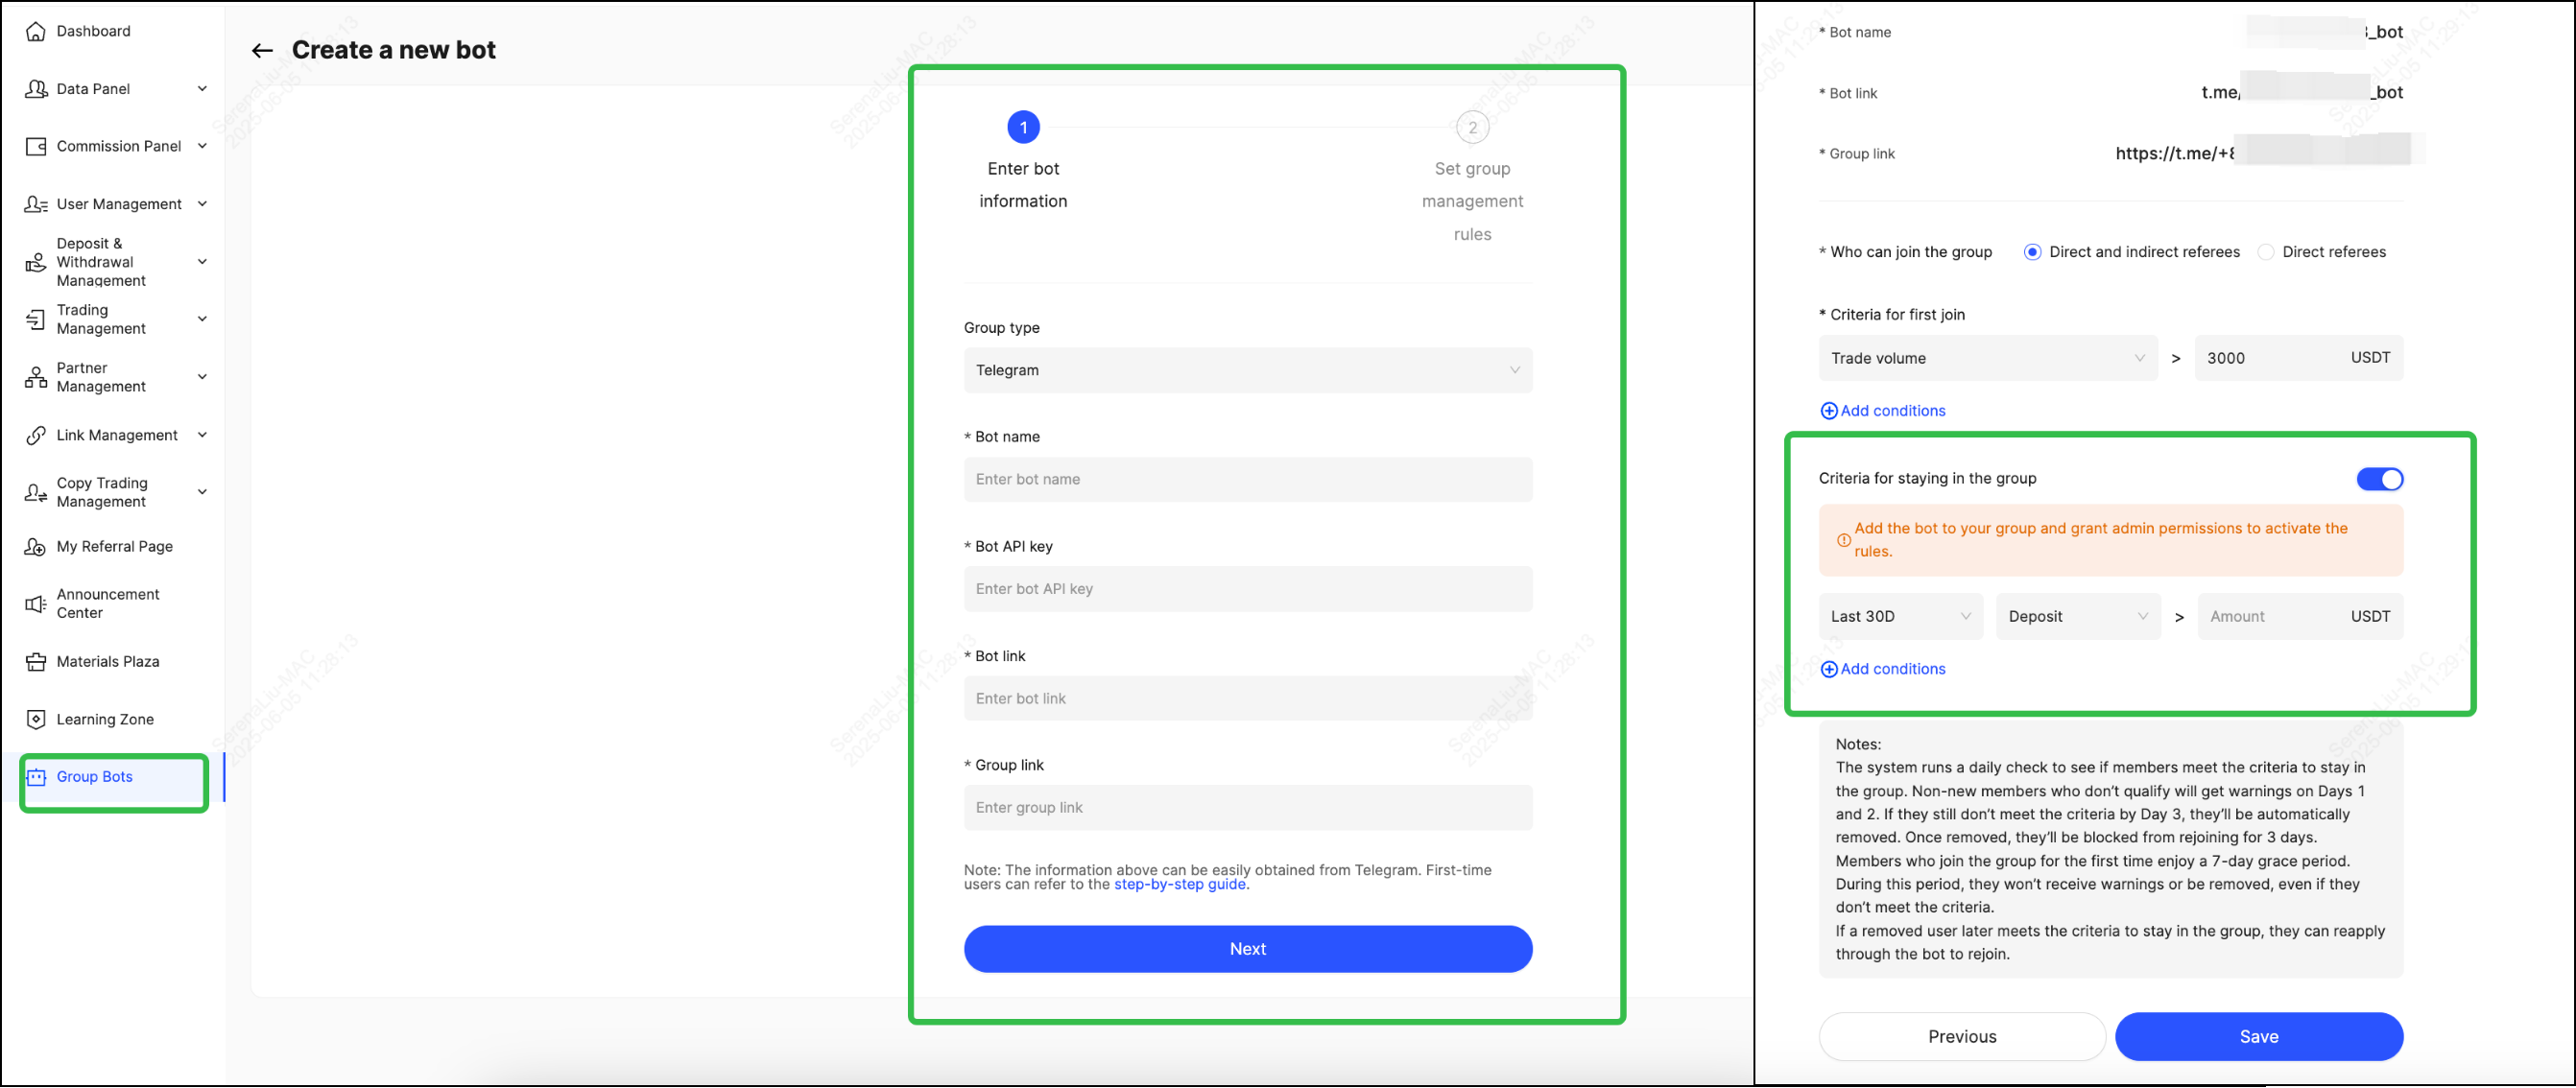Open the Last 30D period dropdown
Screen dimensions: 2576x1088
point(1899,617)
